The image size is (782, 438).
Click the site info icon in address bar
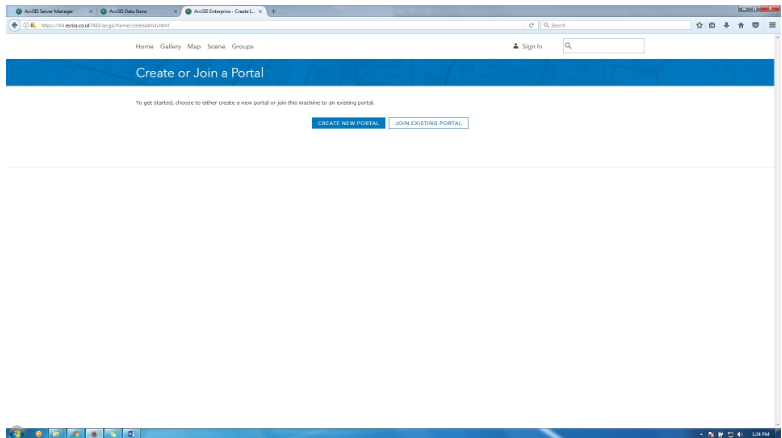tap(26, 25)
